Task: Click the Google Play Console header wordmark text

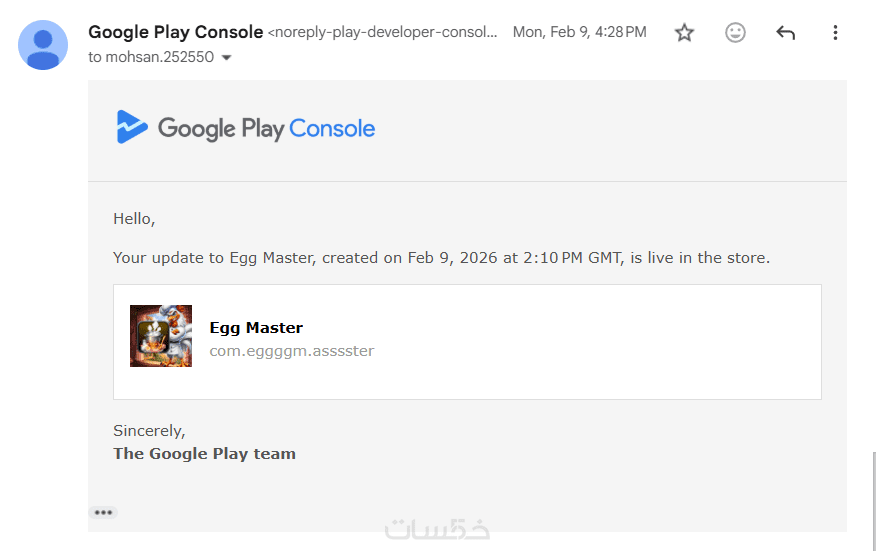Action: pyautogui.click(x=266, y=129)
